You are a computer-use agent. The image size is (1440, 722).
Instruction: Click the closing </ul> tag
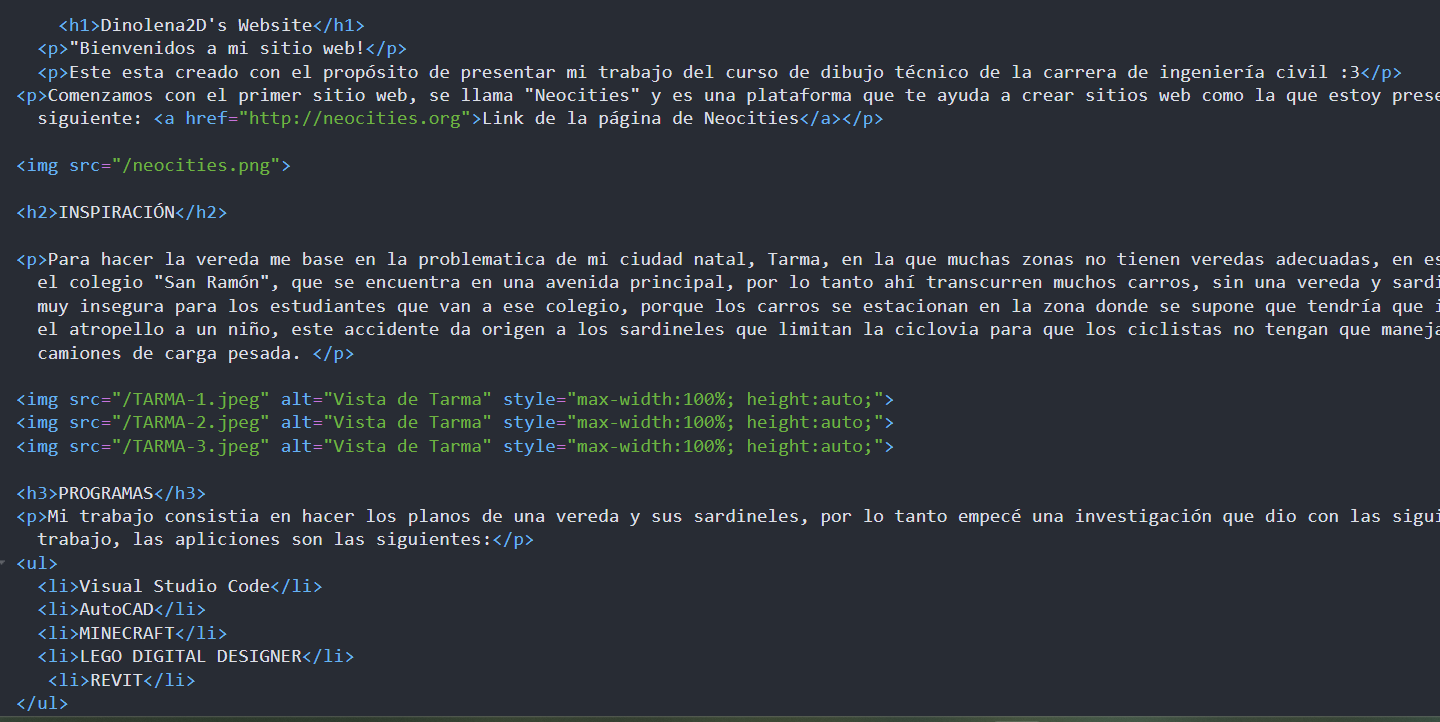point(42,703)
